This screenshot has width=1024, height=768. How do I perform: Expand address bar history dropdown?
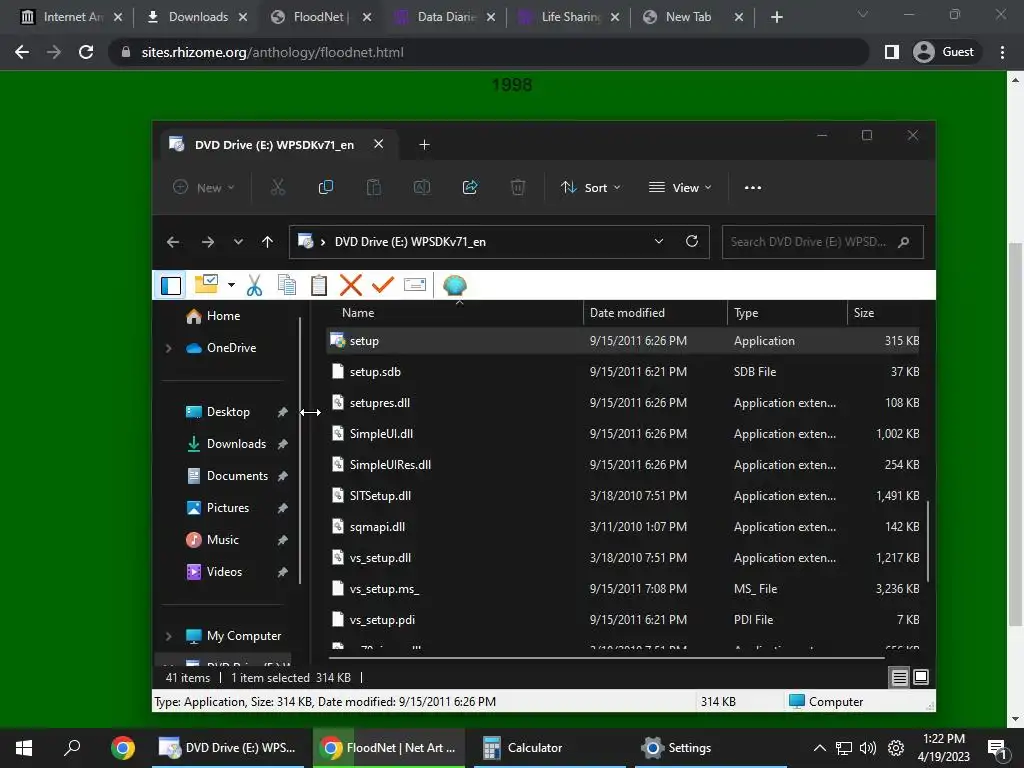coord(659,242)
